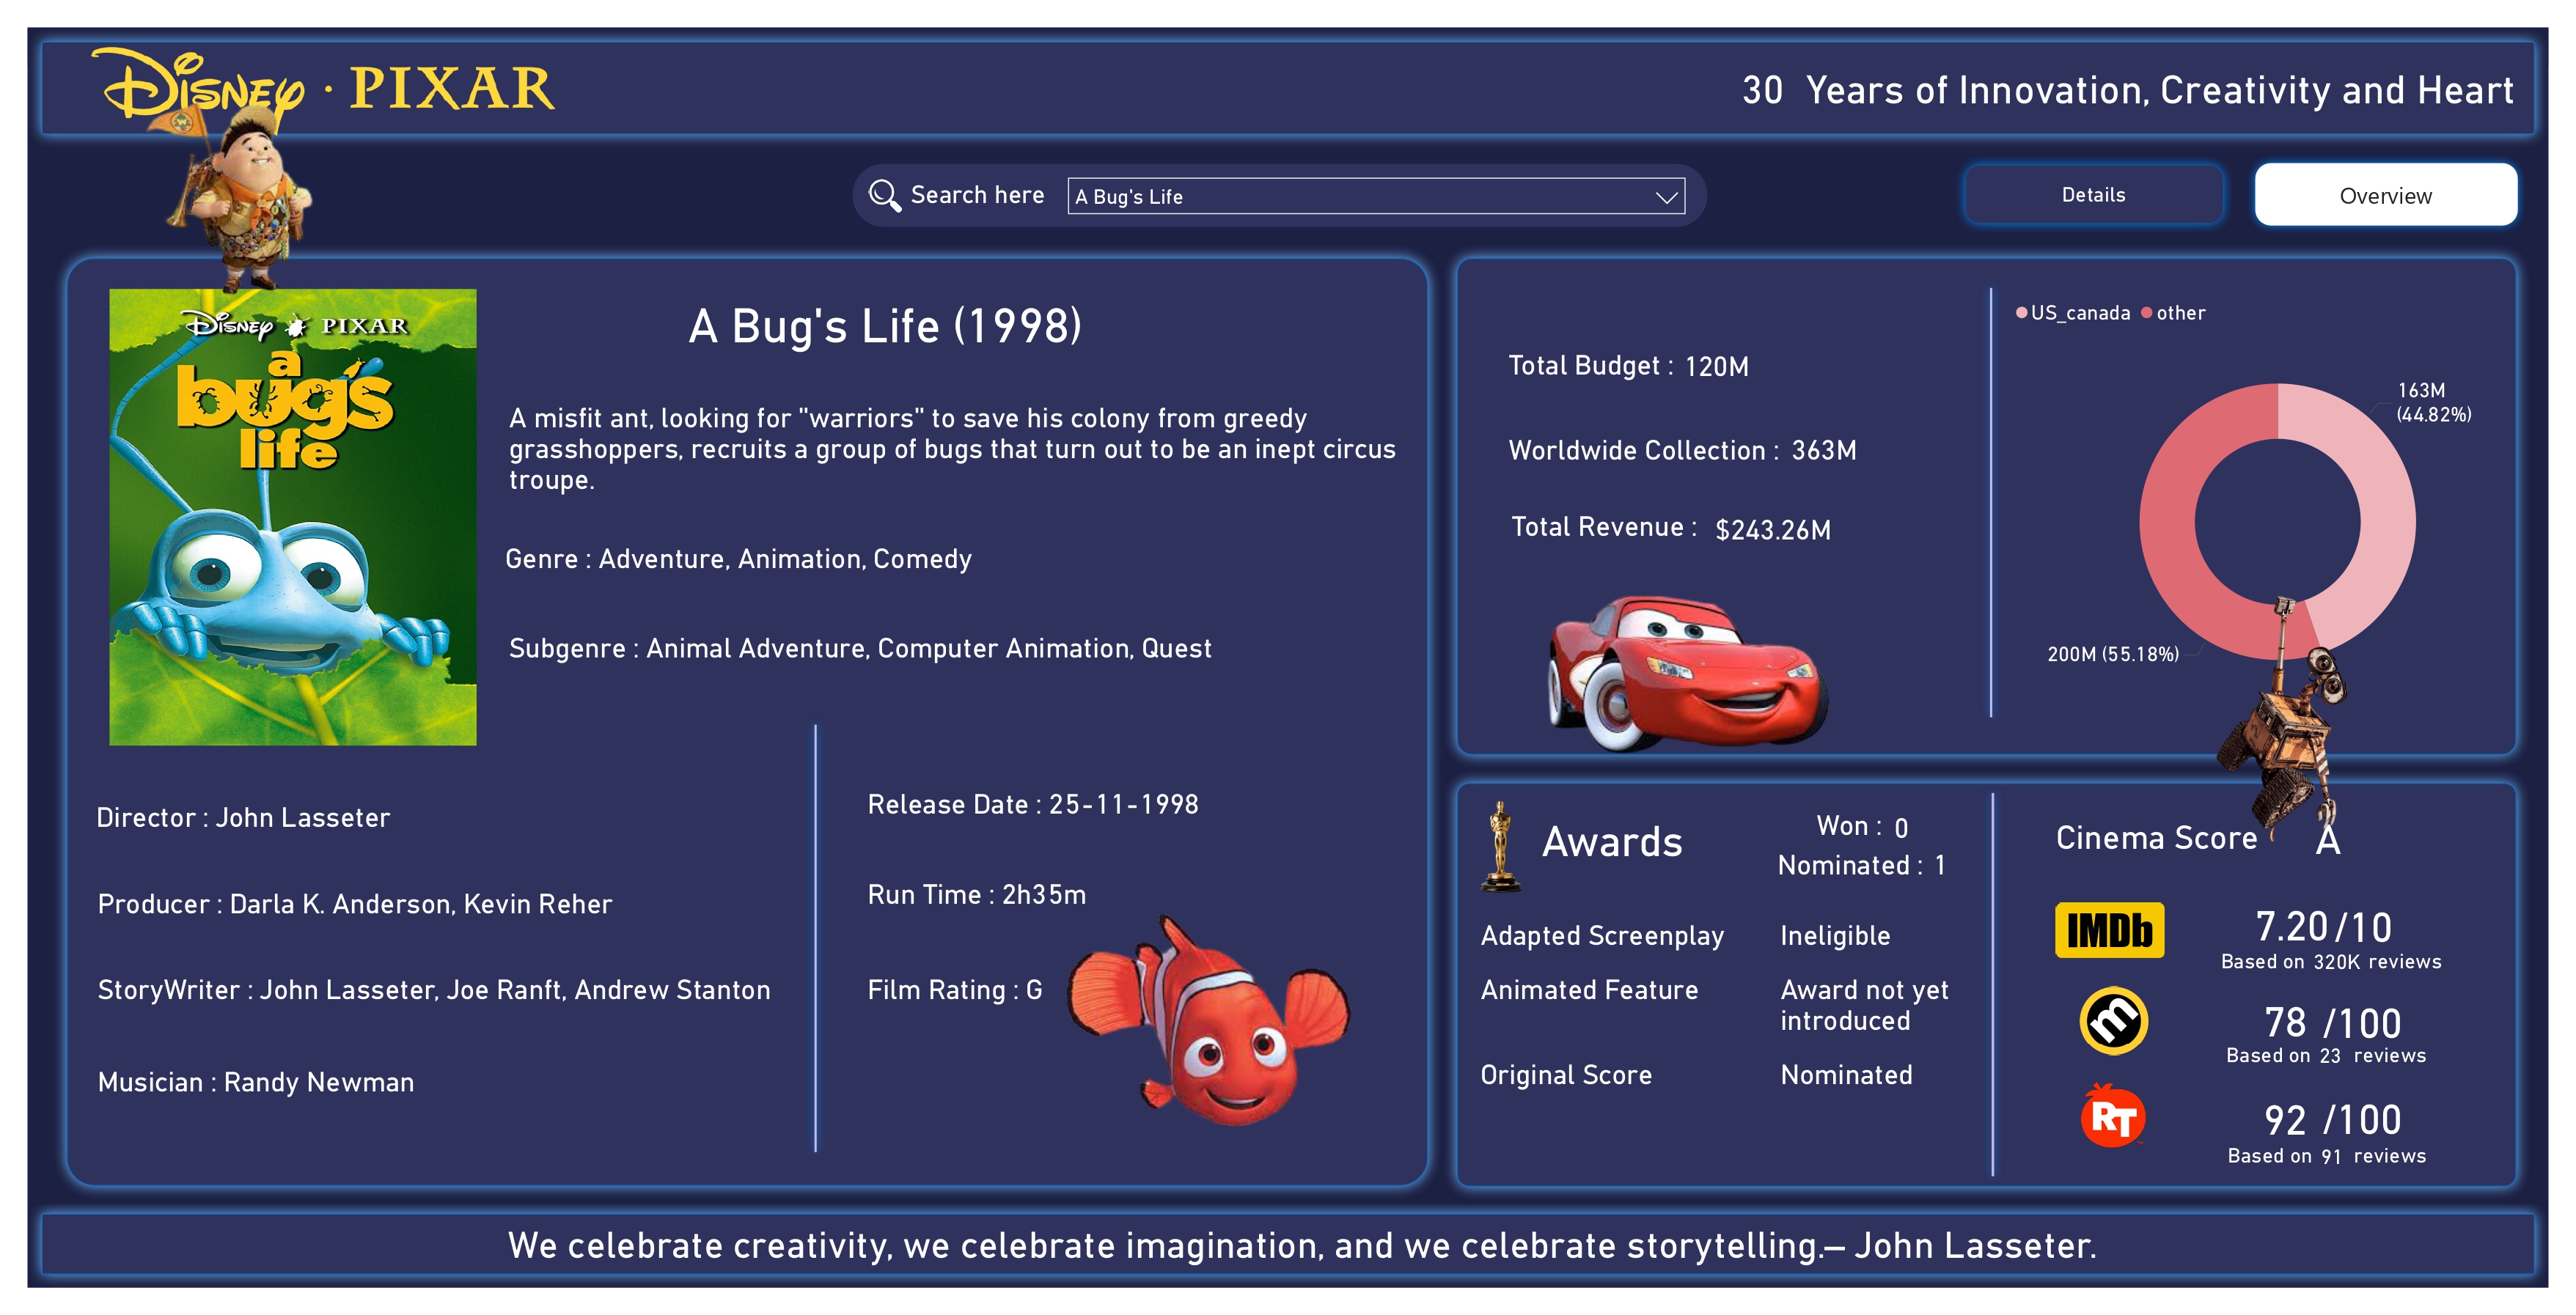This screenshot has width=2576, height=1315.
Task: Click the 'Ineligible' award status
Action: click(x=1835, y=936)
